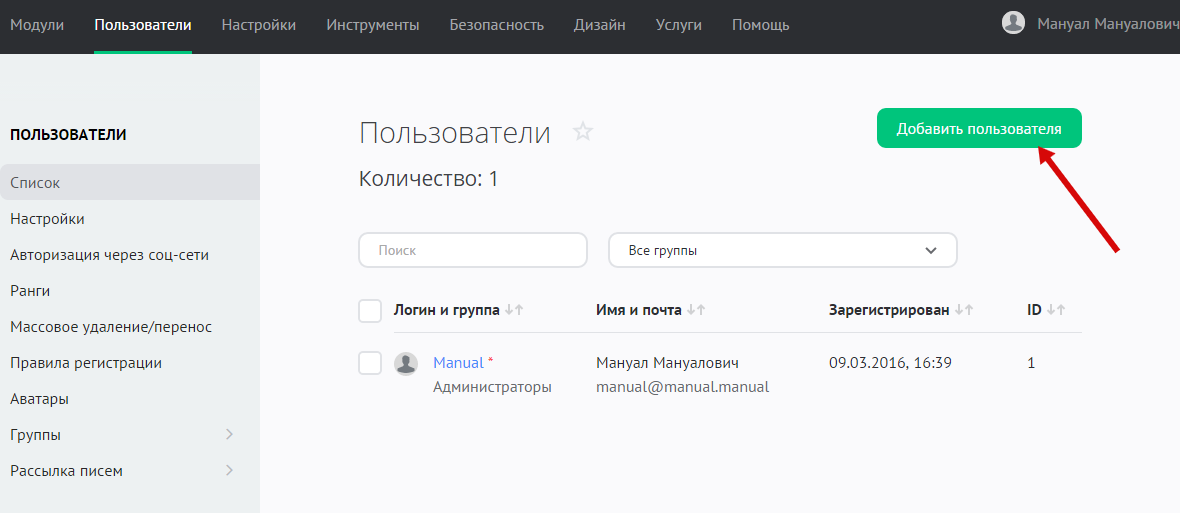This screenshot has height=513, width=1180.
Task: Open the Manual user login link
Action: pyautogui.click(x=458, y=363)
